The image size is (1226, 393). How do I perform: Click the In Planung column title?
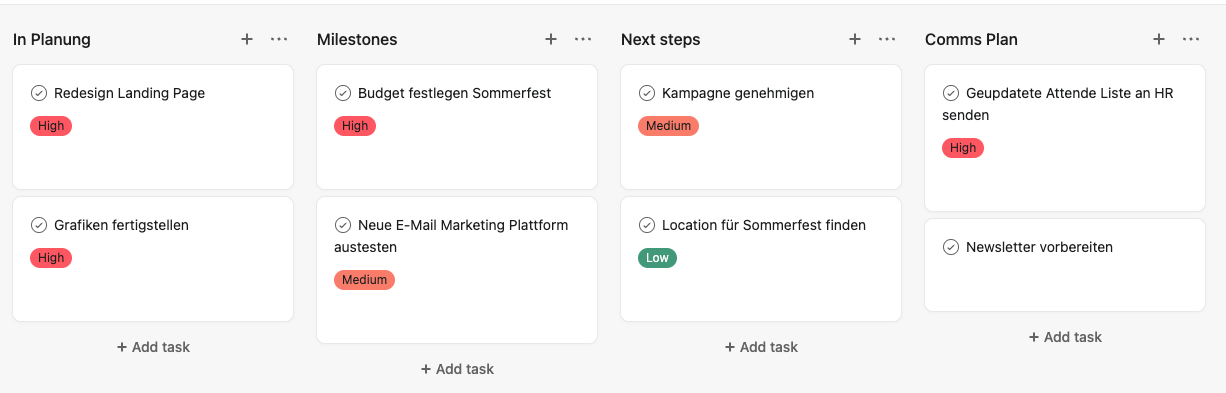pos(52,39)
